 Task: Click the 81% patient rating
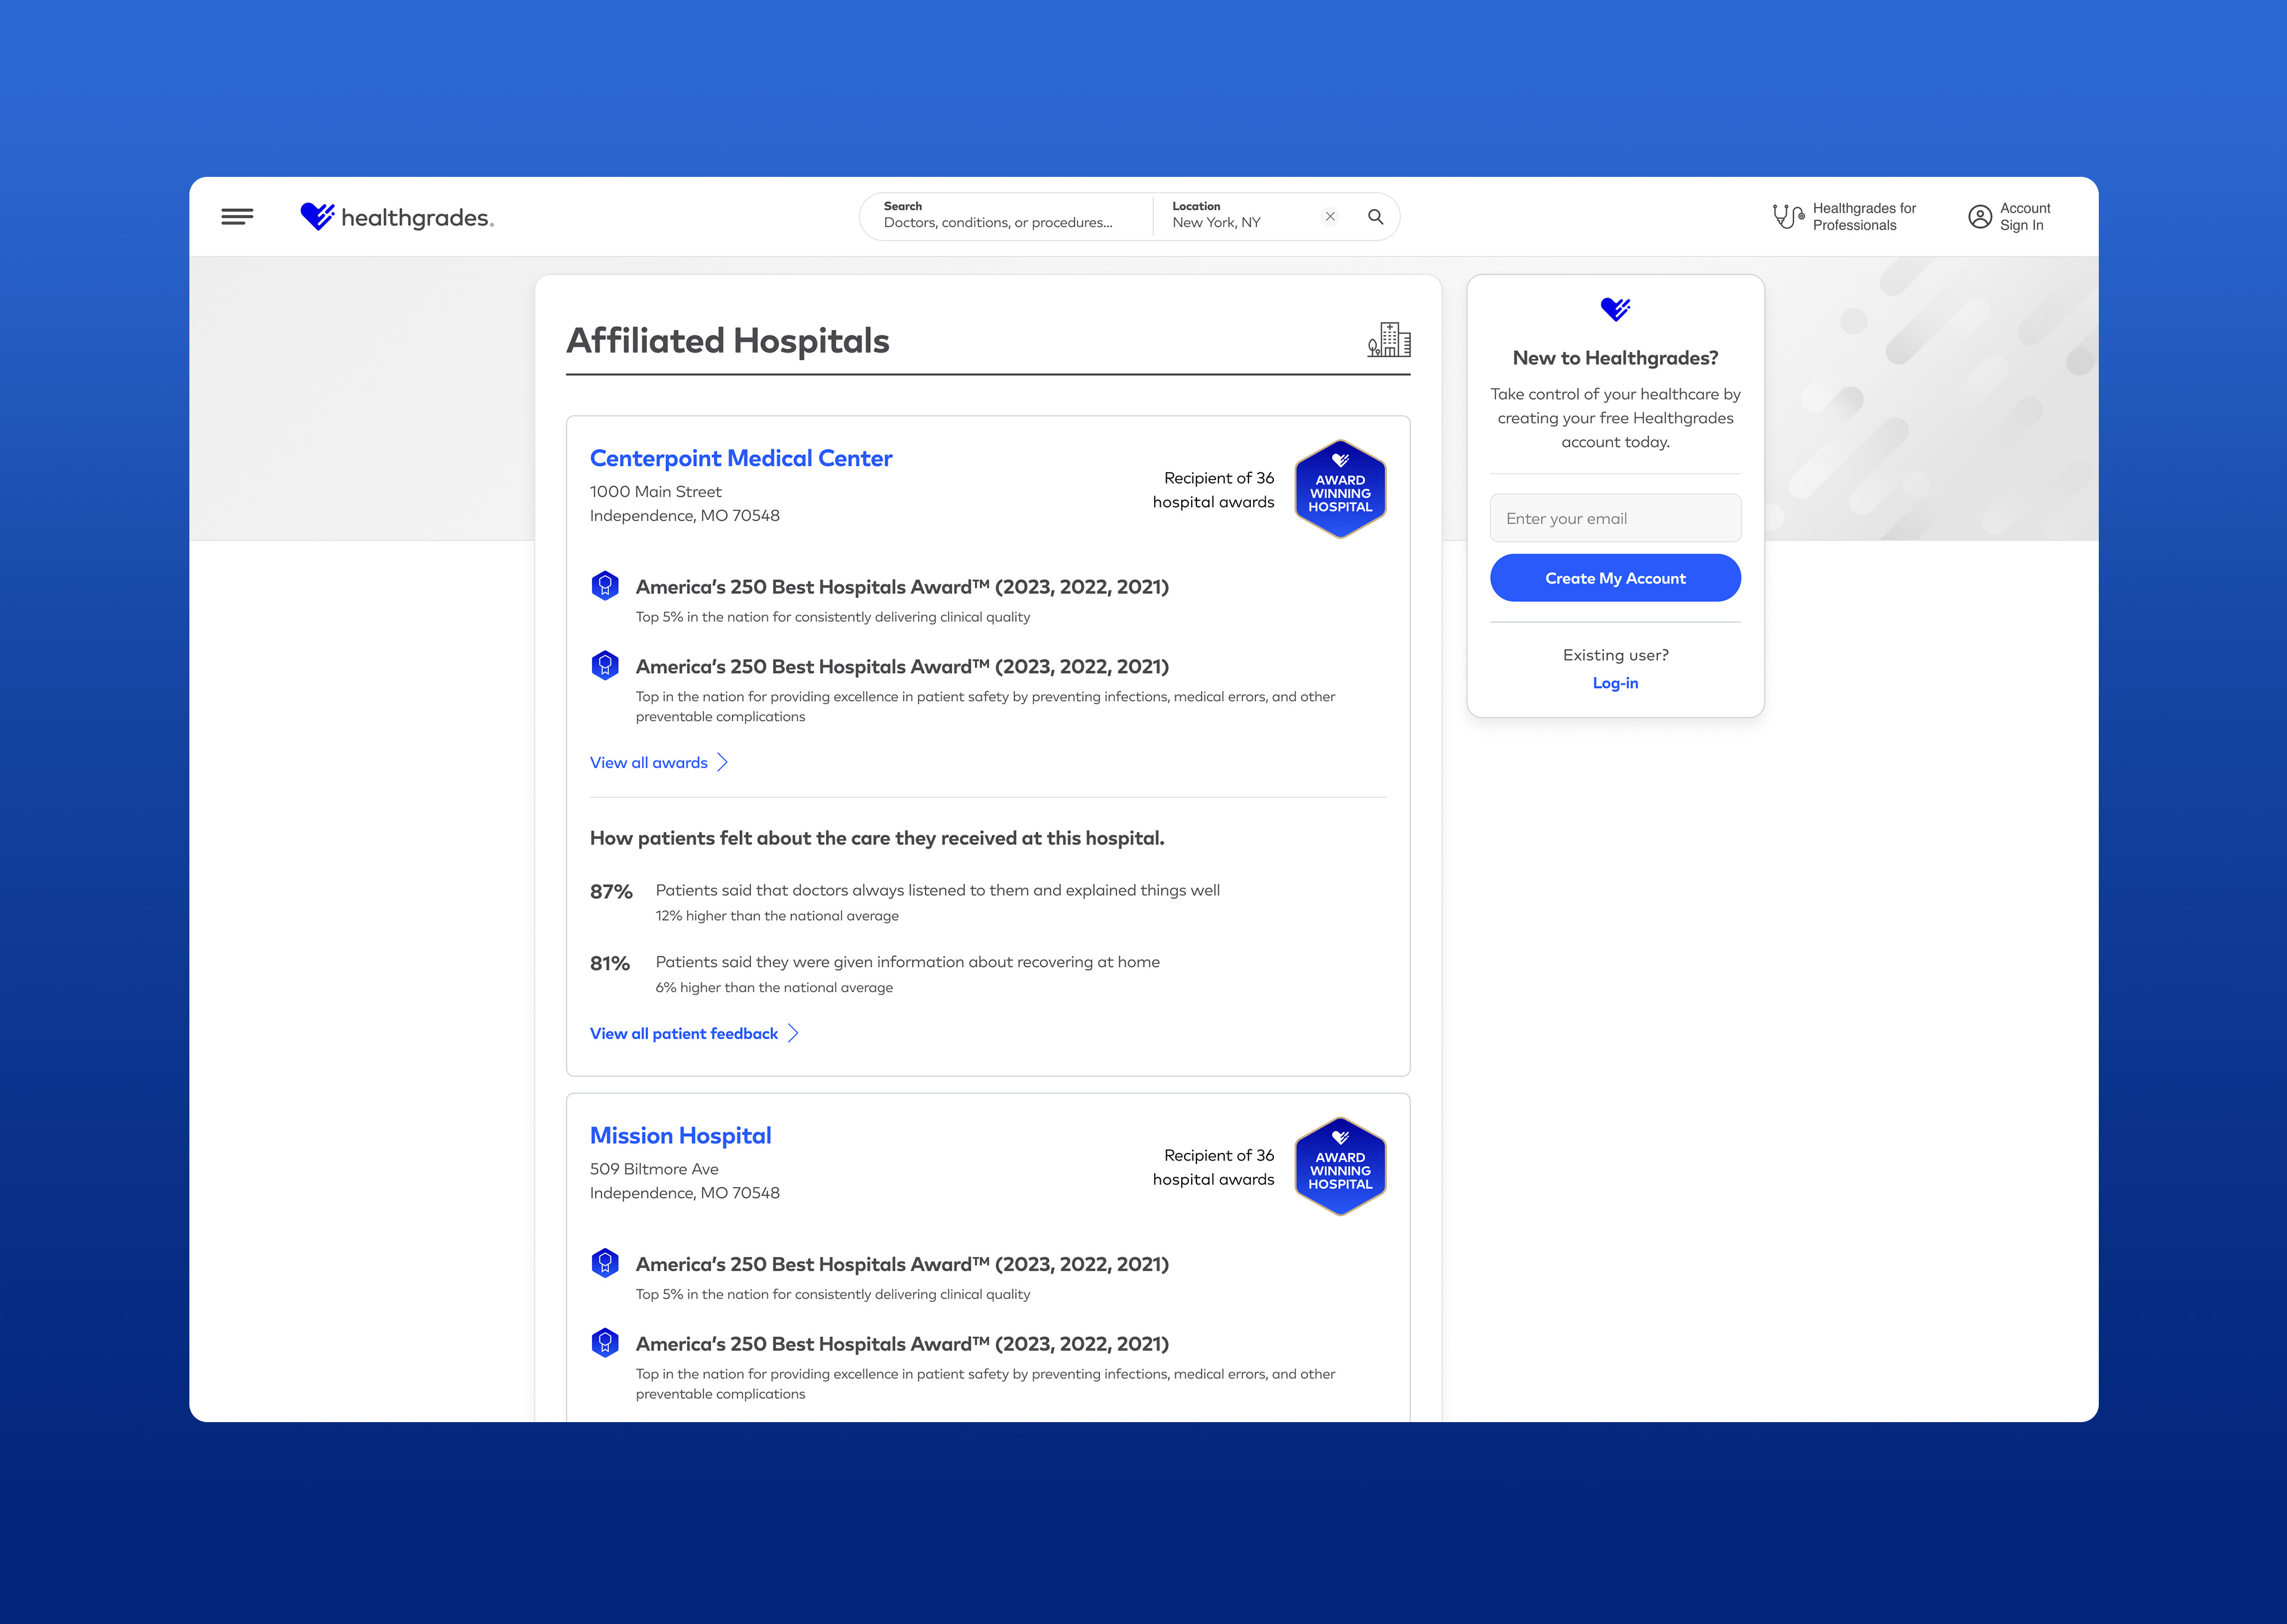(610, 964)
